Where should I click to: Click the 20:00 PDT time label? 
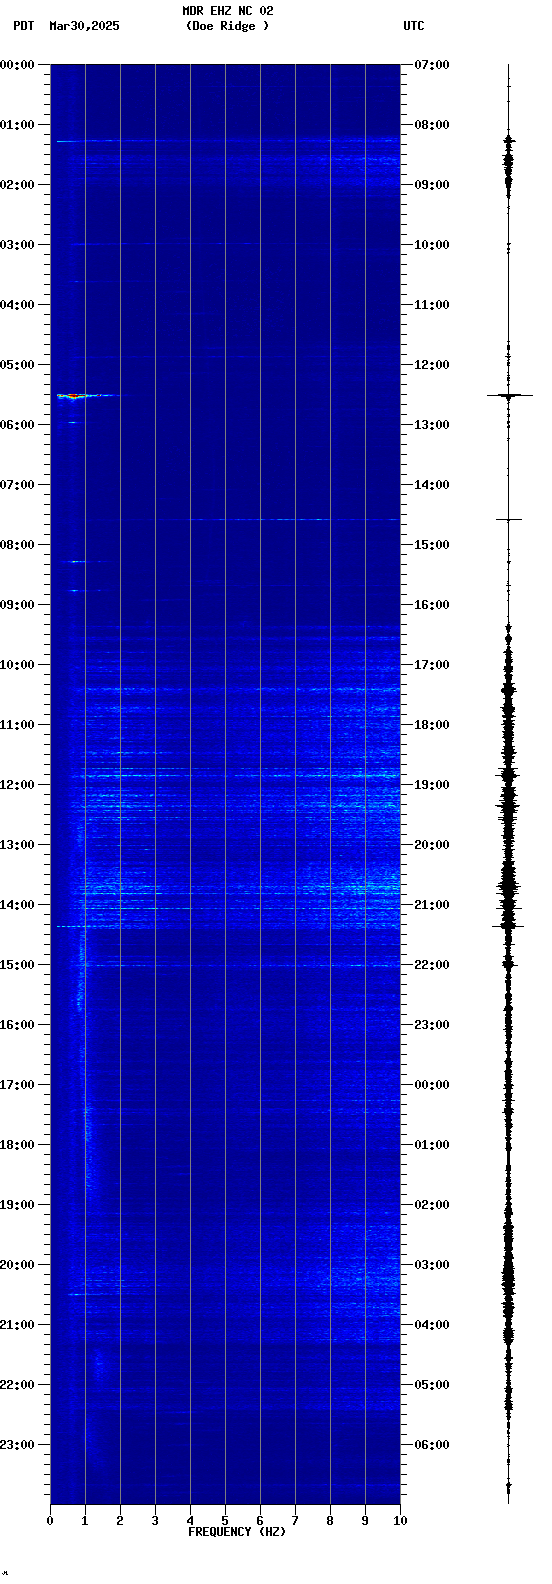(x=17, y=1265)
